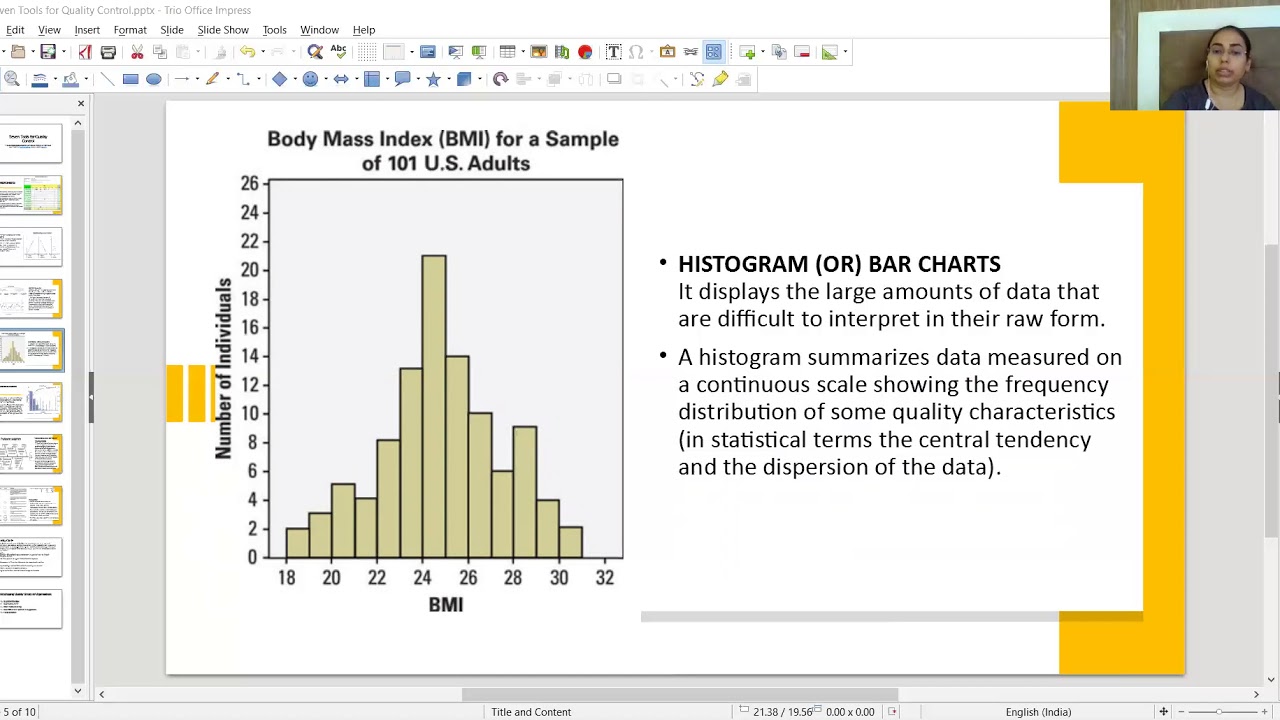Open the Help menu
The image size is (1280, 720).
click(364, 30)
